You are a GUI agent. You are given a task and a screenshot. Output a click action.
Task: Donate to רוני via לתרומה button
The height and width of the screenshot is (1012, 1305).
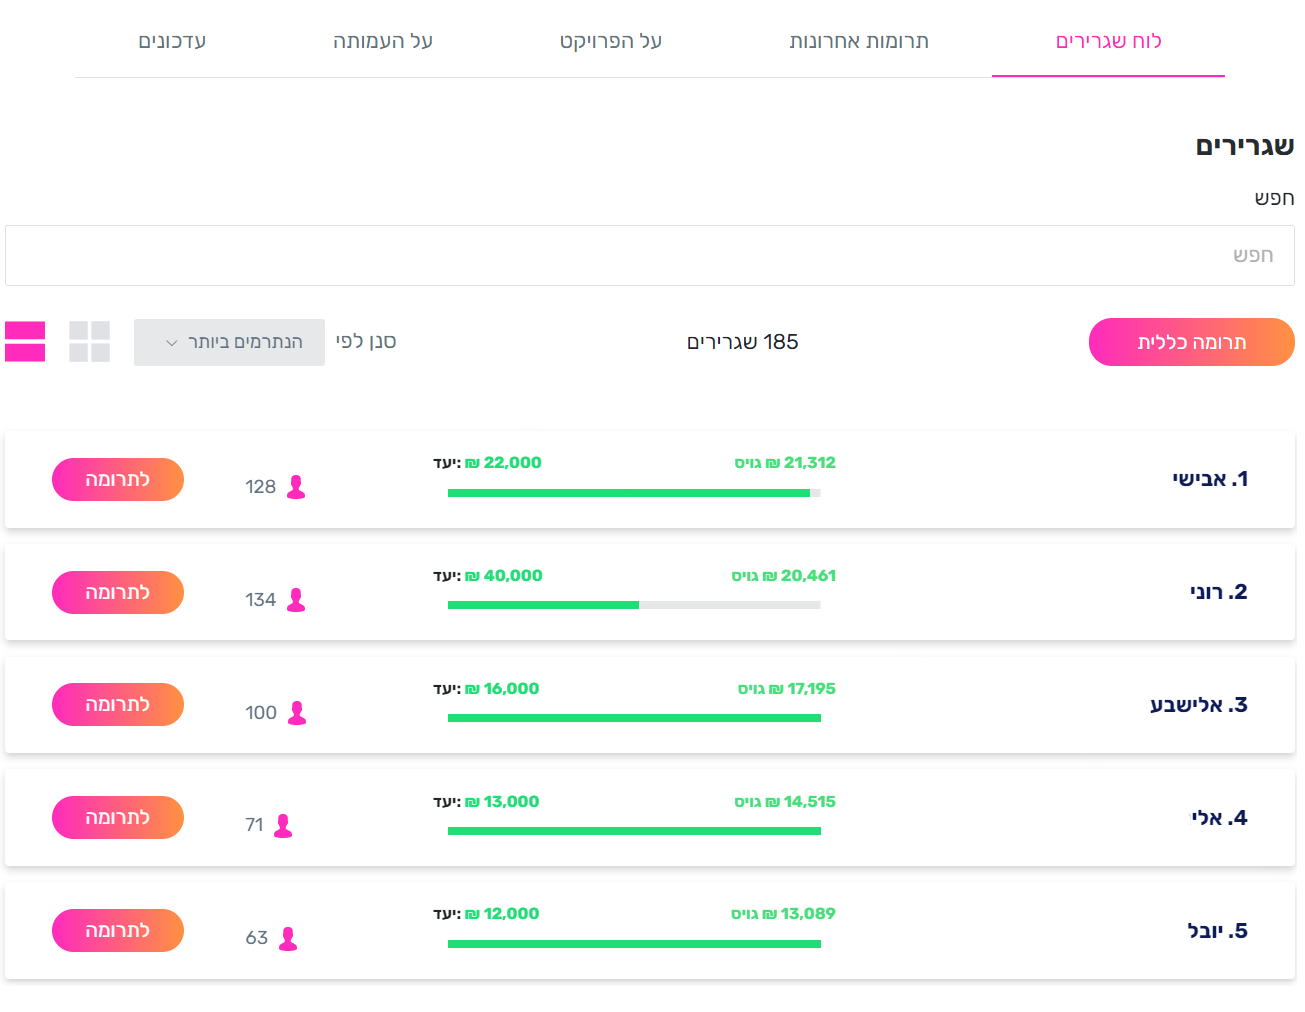(118, 593)
